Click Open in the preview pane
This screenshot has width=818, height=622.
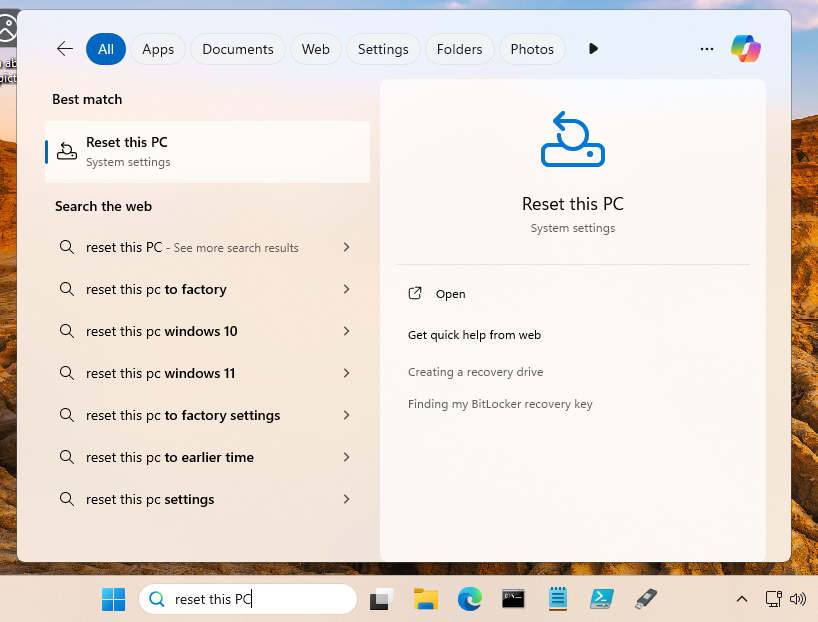click(x=451, y=294)
